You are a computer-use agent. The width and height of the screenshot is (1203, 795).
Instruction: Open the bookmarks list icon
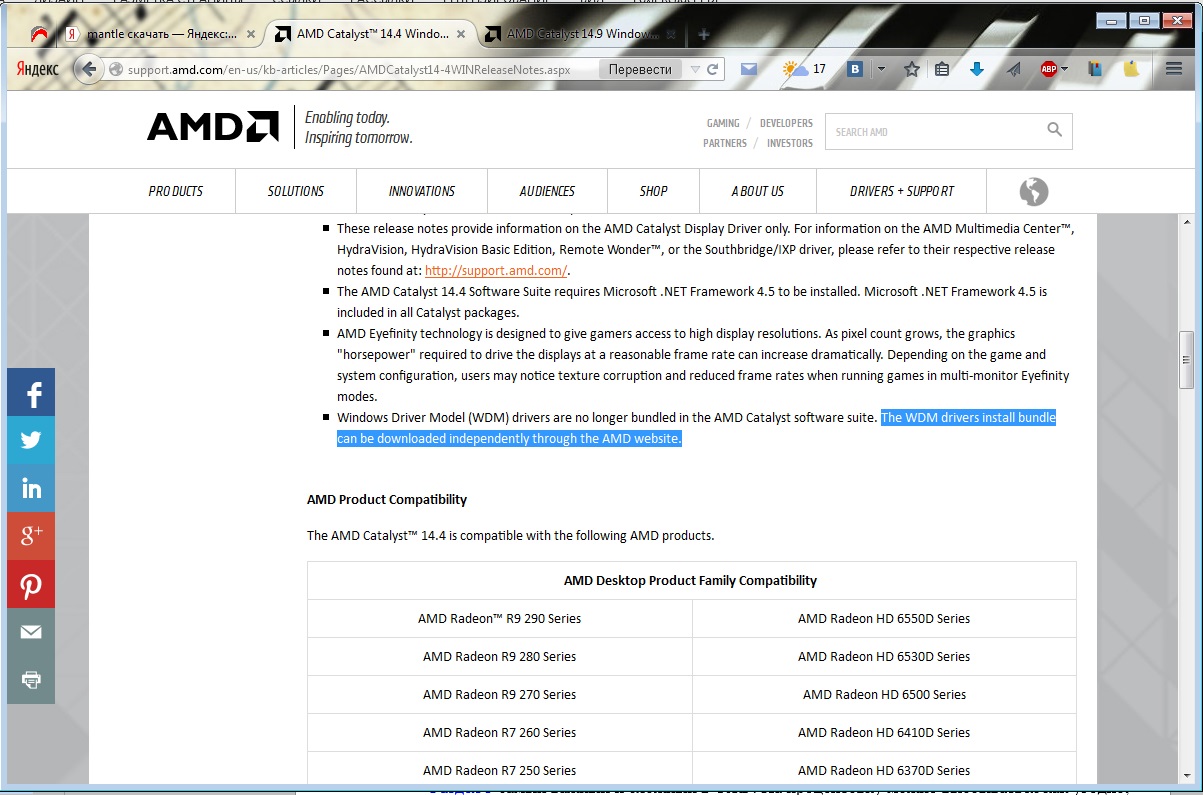coord(942,69)
